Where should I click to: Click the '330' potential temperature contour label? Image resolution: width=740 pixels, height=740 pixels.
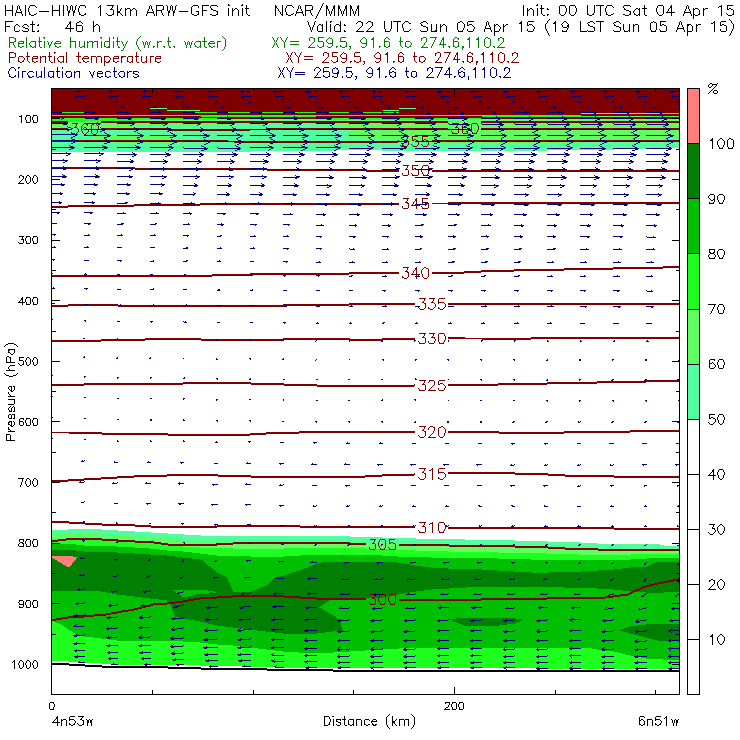(432, 339)
